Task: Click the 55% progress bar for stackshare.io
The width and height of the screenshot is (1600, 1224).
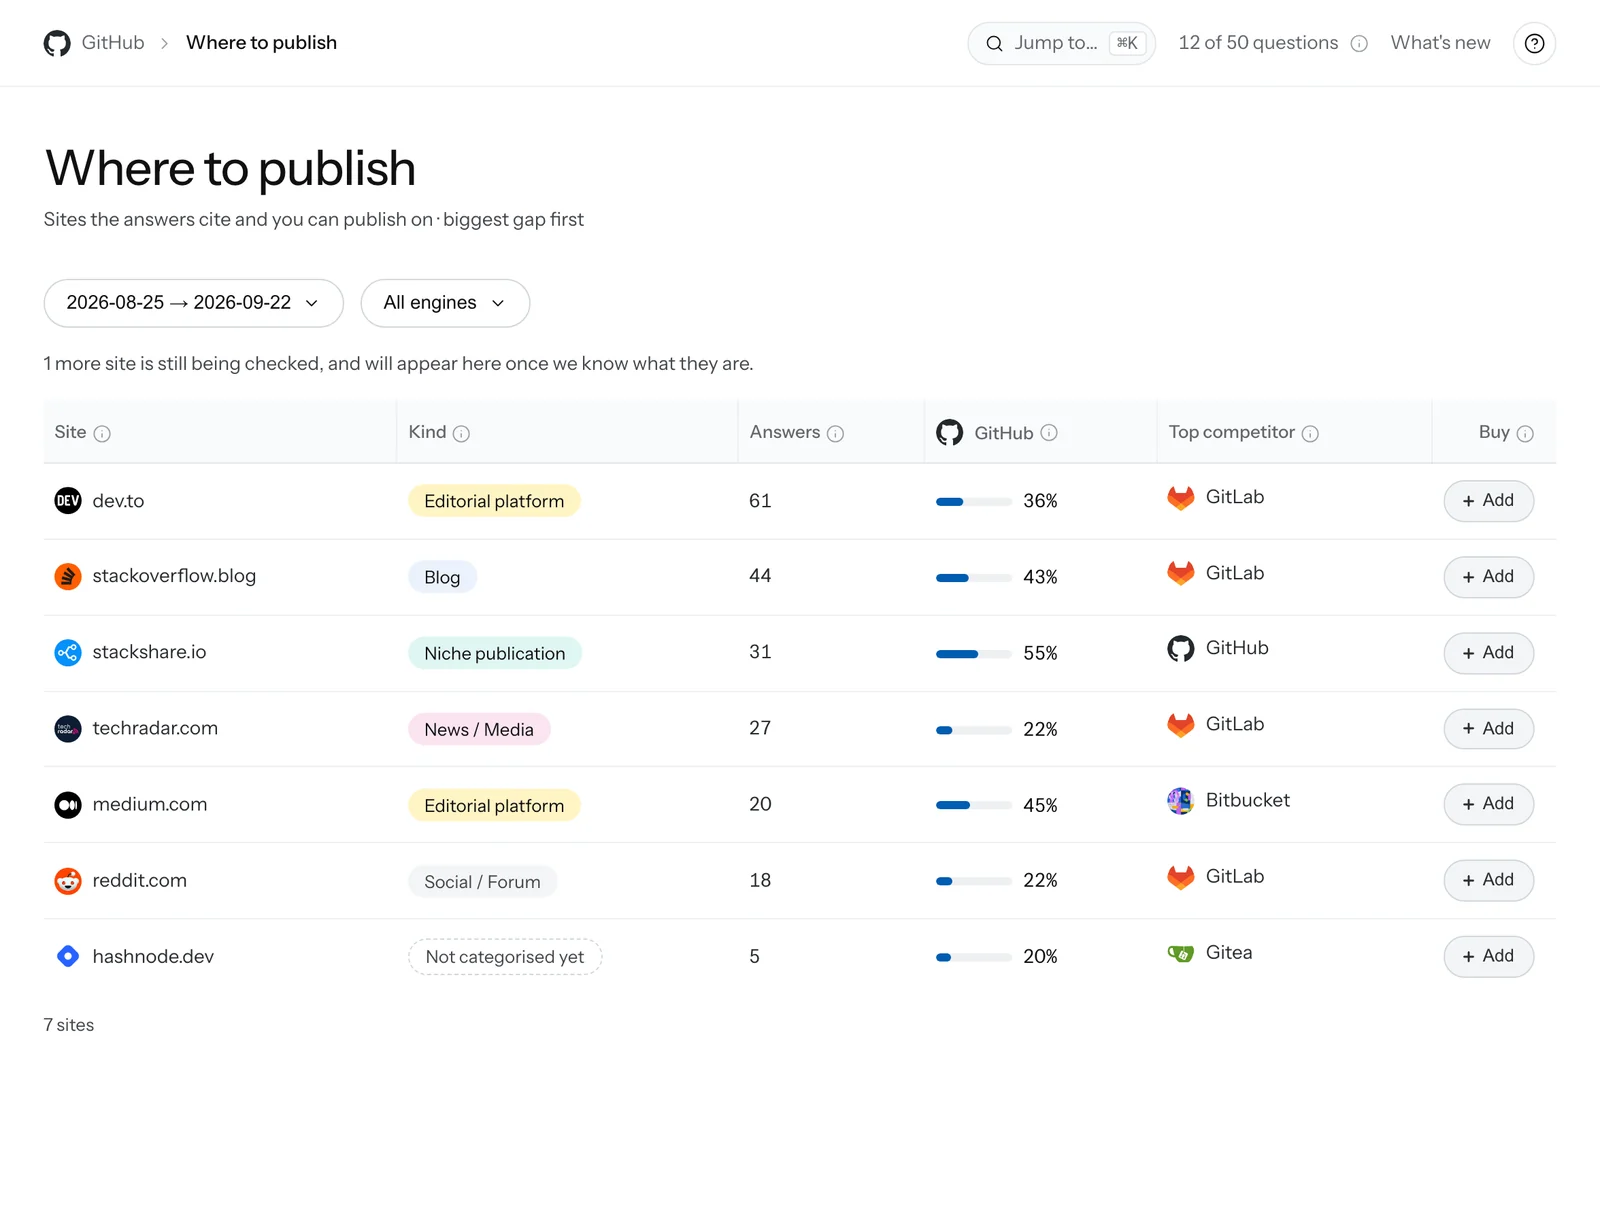Action: (974, 653)
